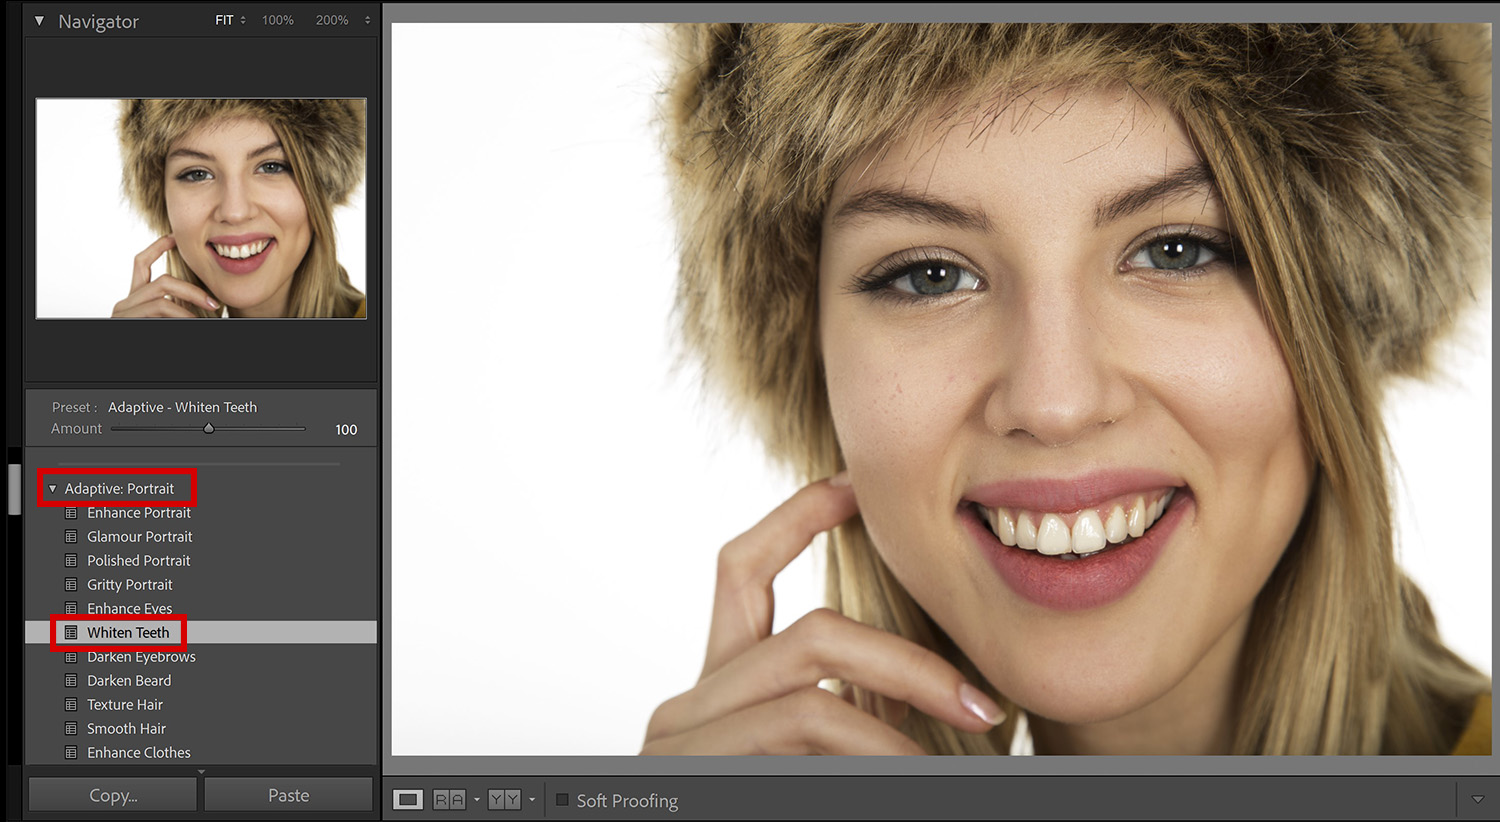Click the Paste button
Viewport: 1500px width, 822px height.
point(288,793)
